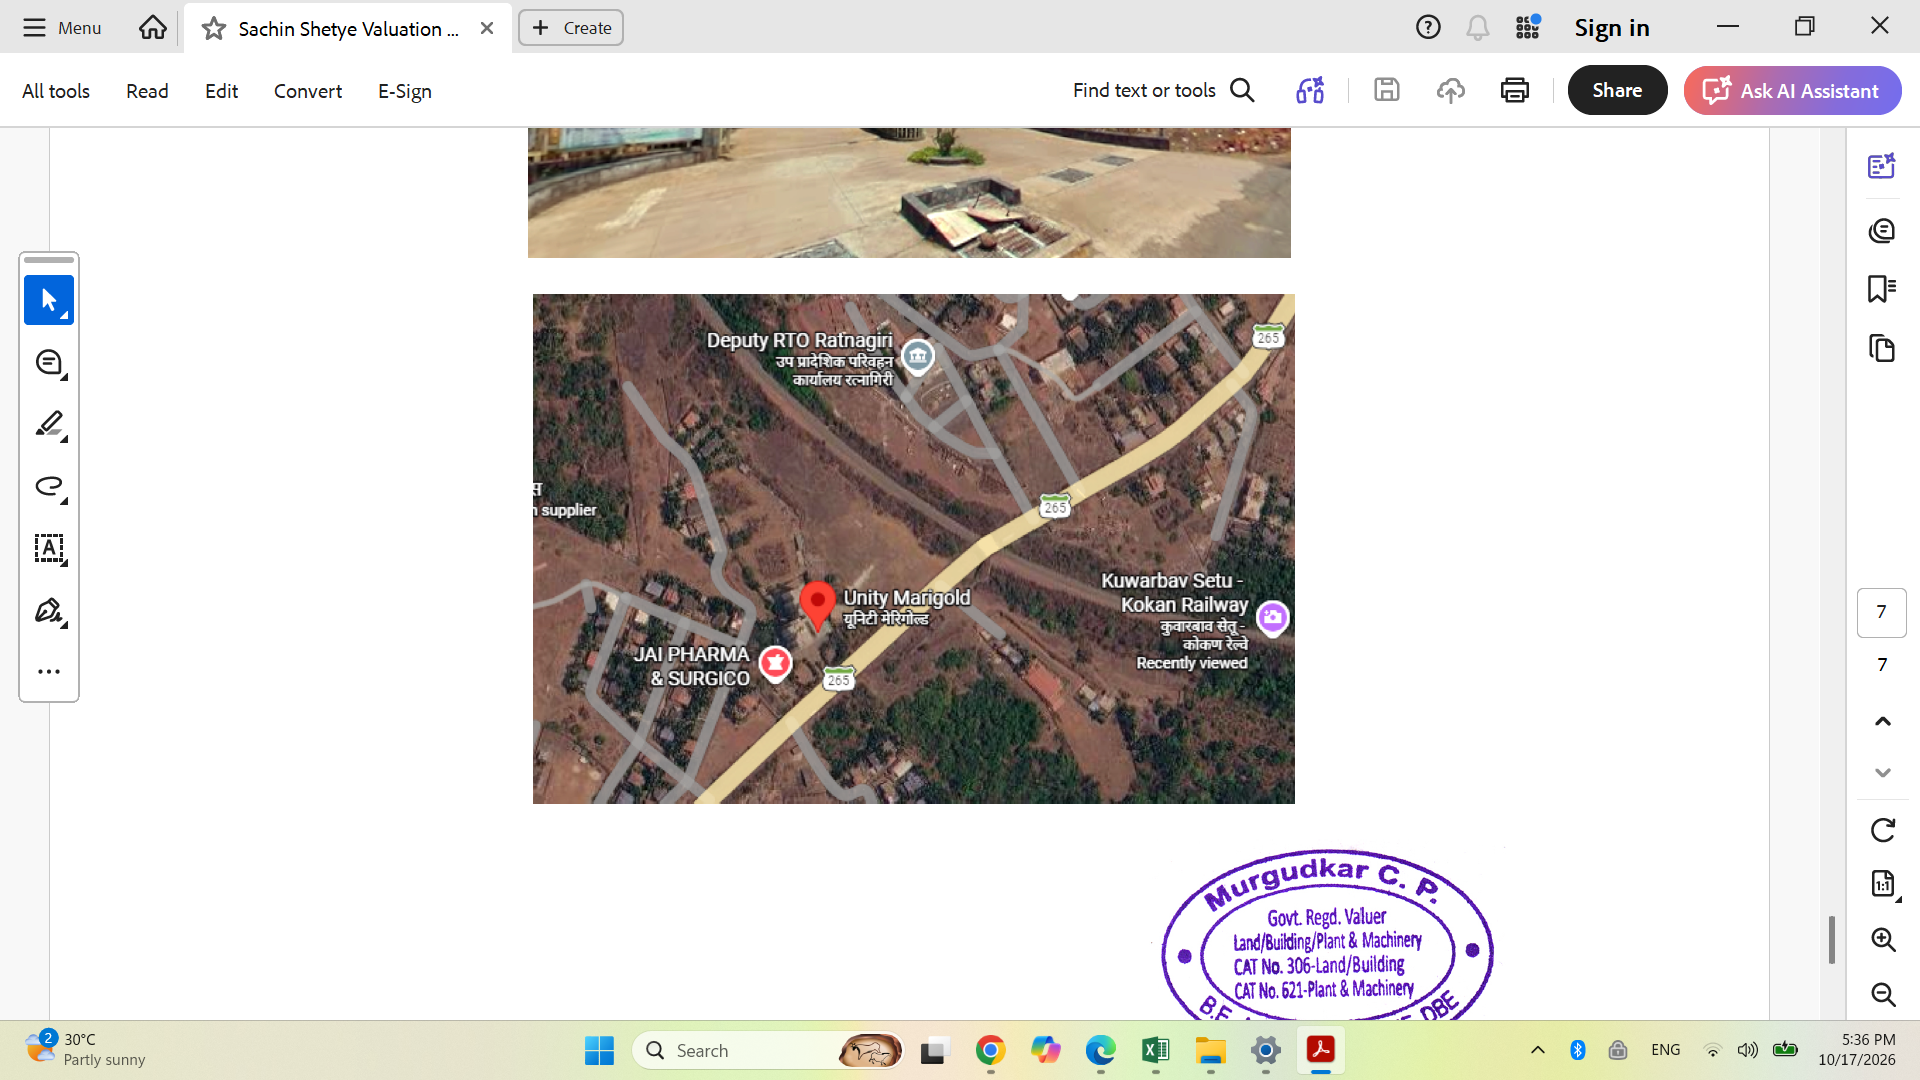The width and height of the screenshot is (1920, 1080).
Task: Select the Draw freehand loop tool
Action: (x=49, y=486)
